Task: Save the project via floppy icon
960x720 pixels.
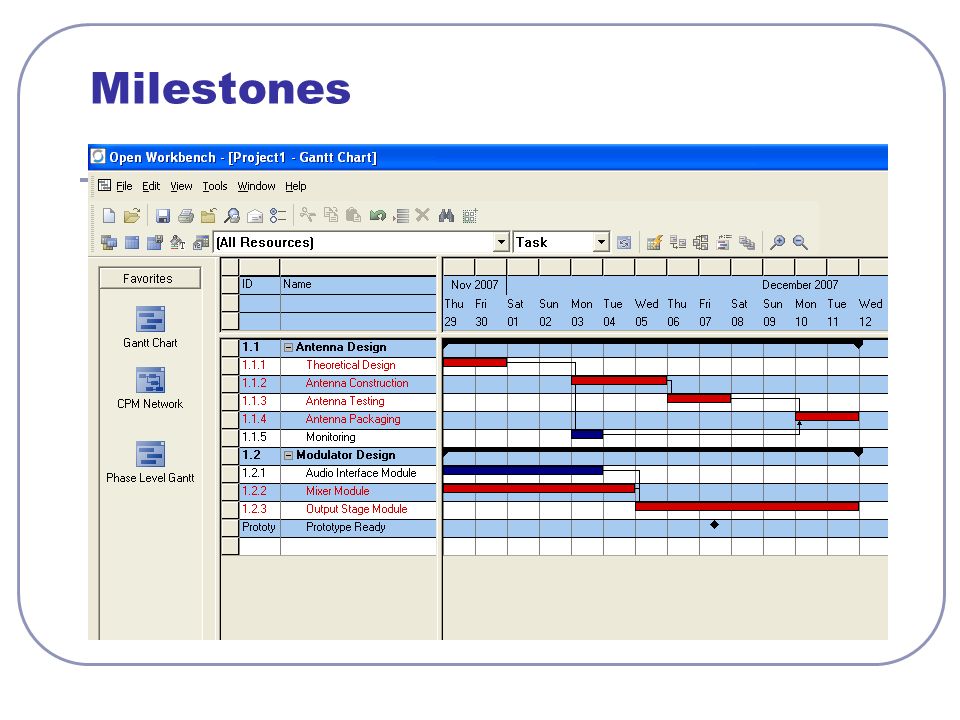Action: click(163, 216)
